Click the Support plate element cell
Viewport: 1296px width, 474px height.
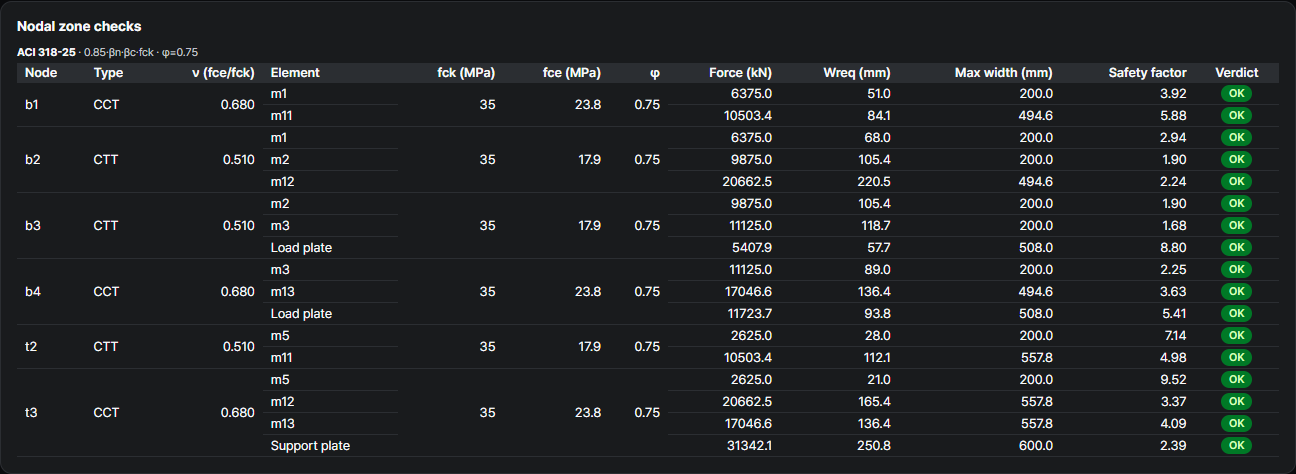(310, 445)
